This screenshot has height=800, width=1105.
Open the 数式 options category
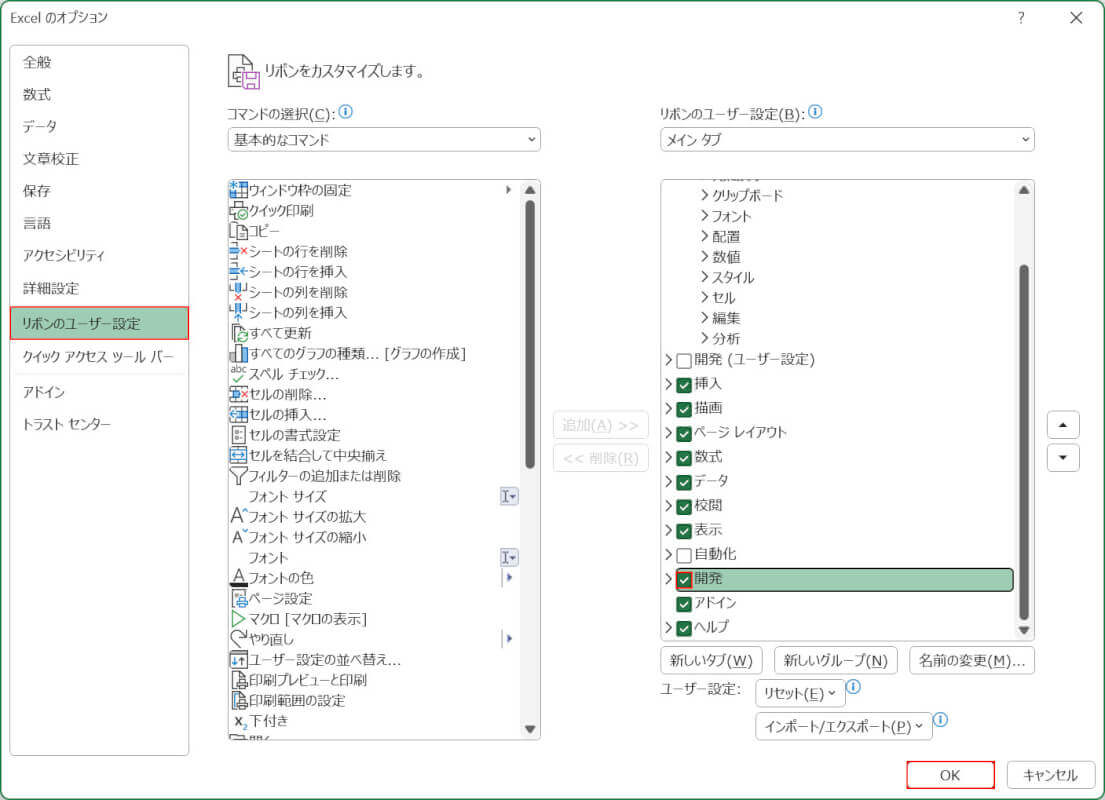[x=37, y=95]
